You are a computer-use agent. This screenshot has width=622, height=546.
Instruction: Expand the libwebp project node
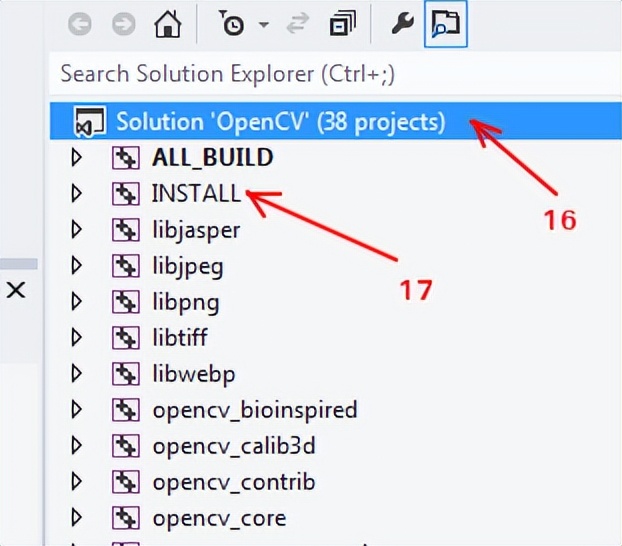click(x=77, y=374)
